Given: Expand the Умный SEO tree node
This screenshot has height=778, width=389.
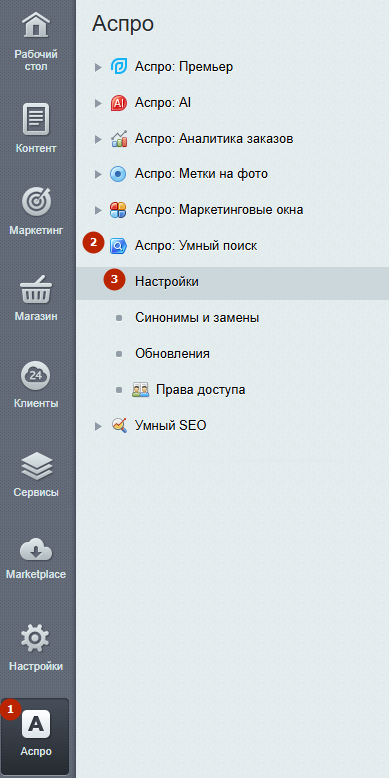Looking at the screenshot, I should click(98, 426).
